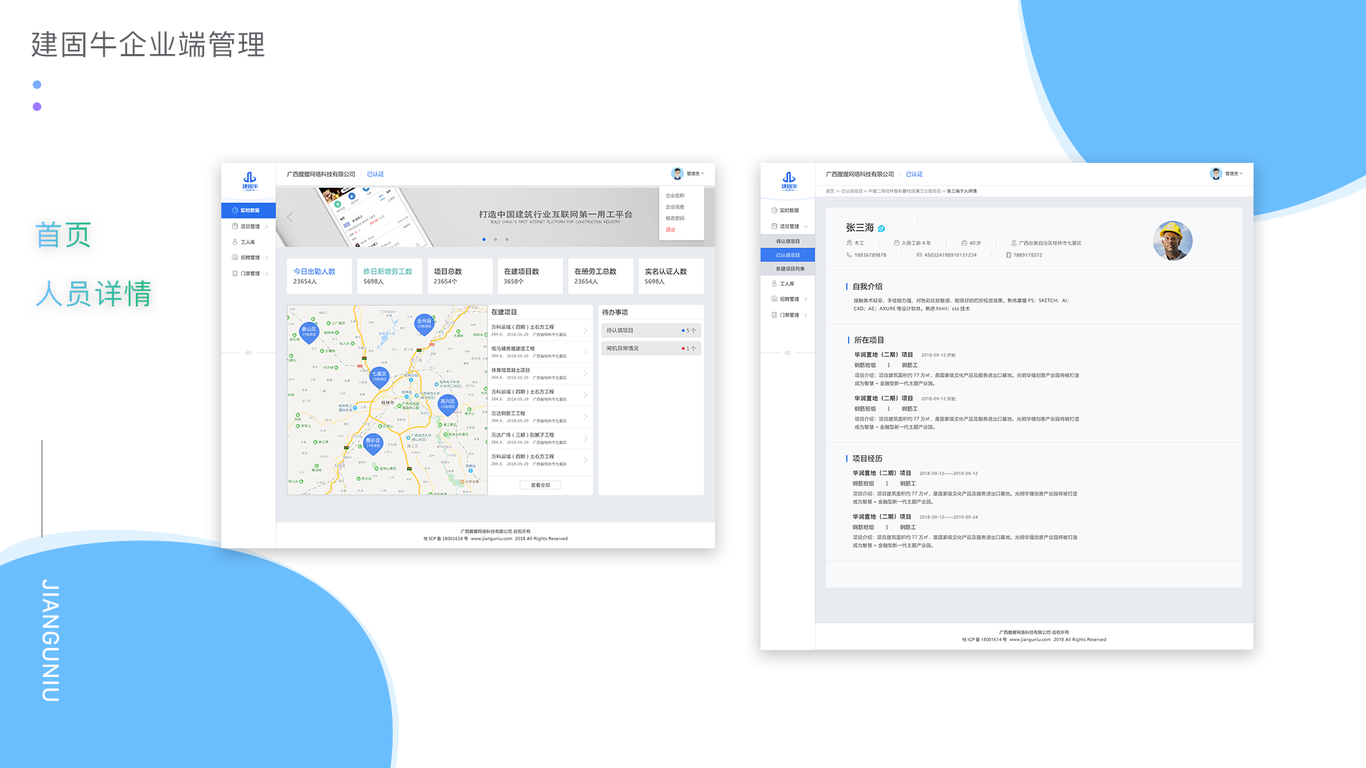1366x768 pixels.
Task: Open 工人库 in the homepage sidebar
Action: [248, 242]
